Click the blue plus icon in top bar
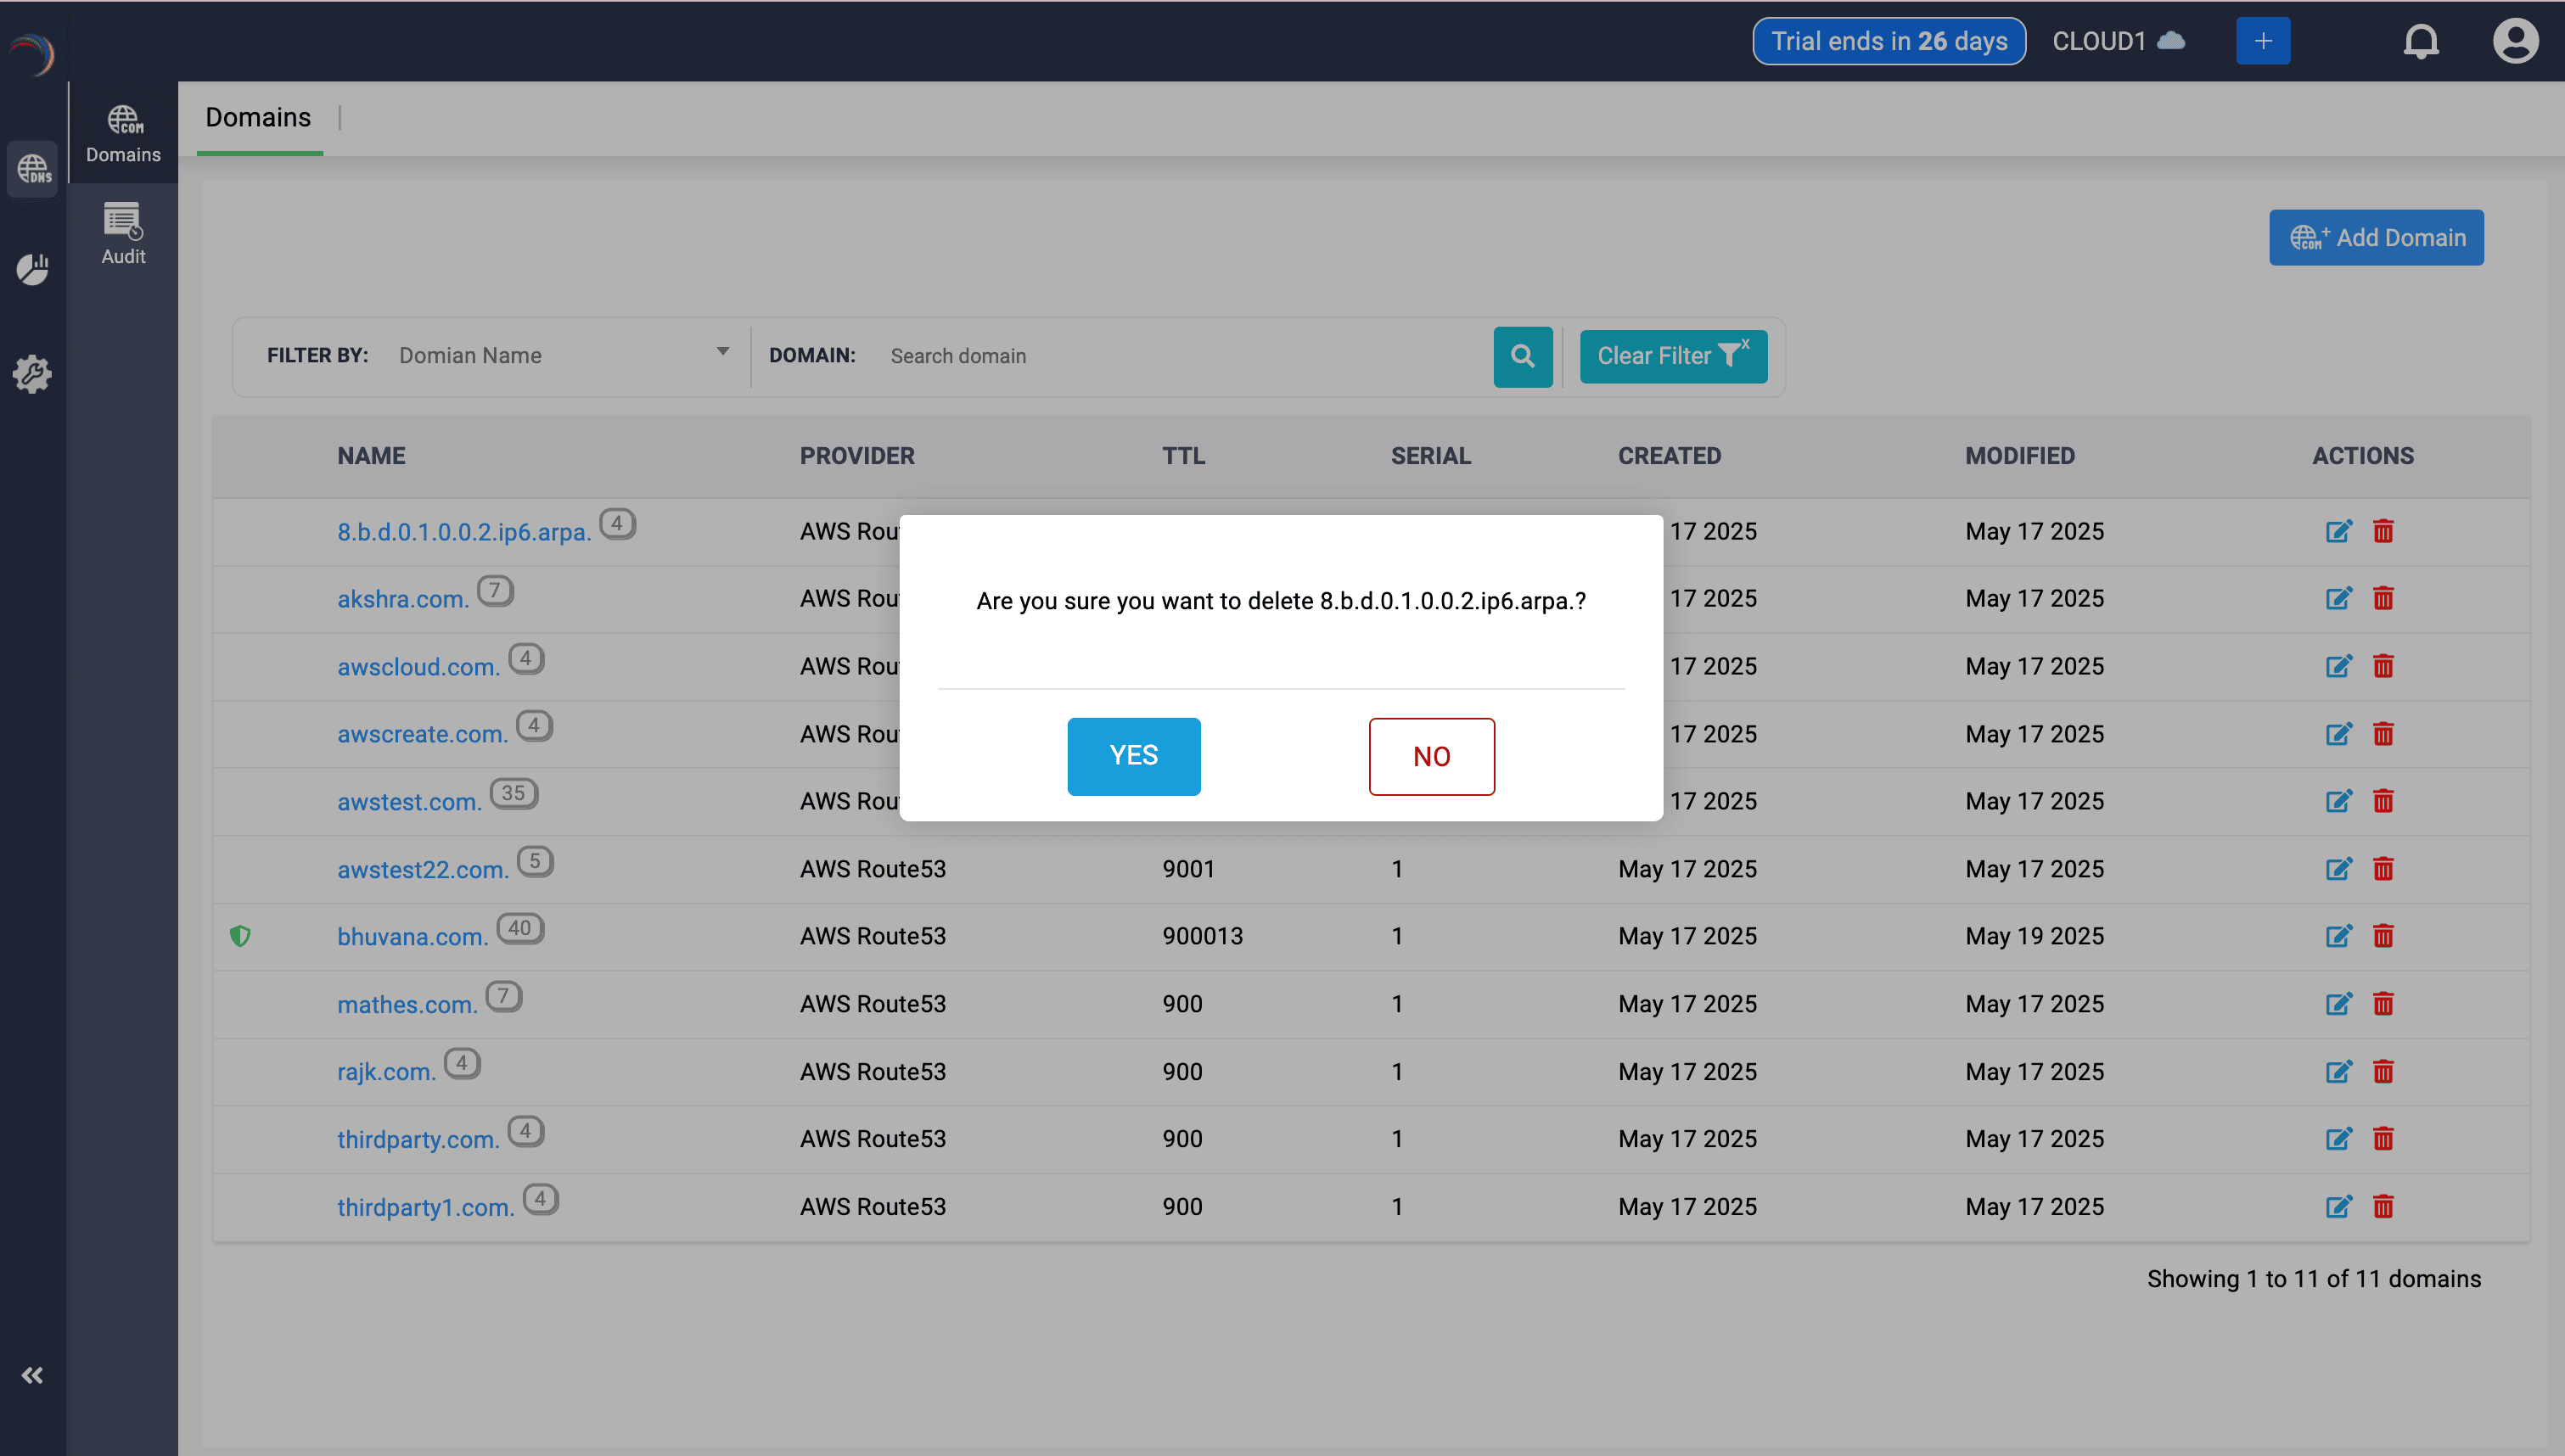Image resolution: width=2565 pixels, height=1456 pixels. click(2263, 40)
